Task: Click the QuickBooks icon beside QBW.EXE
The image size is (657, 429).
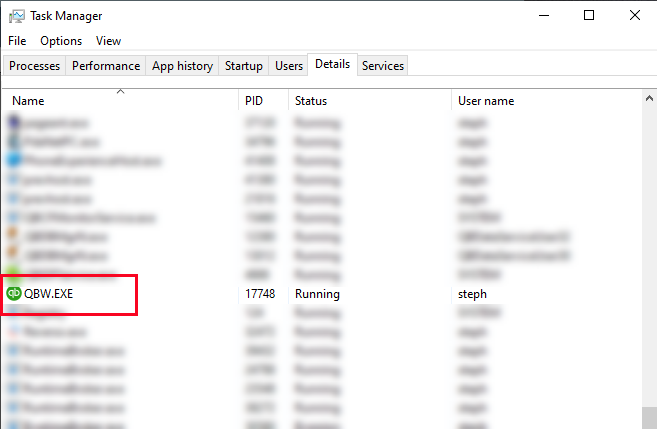Action: pos(14,294)
